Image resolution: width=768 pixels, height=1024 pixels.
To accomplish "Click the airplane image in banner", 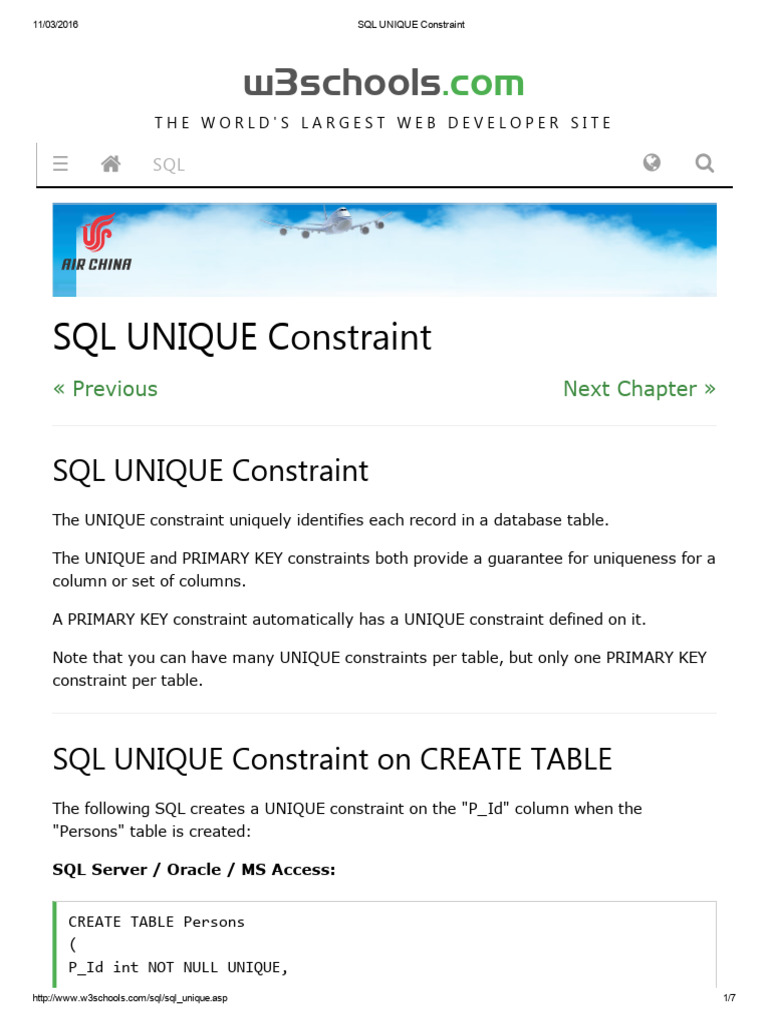I will [x=334, y=222].
